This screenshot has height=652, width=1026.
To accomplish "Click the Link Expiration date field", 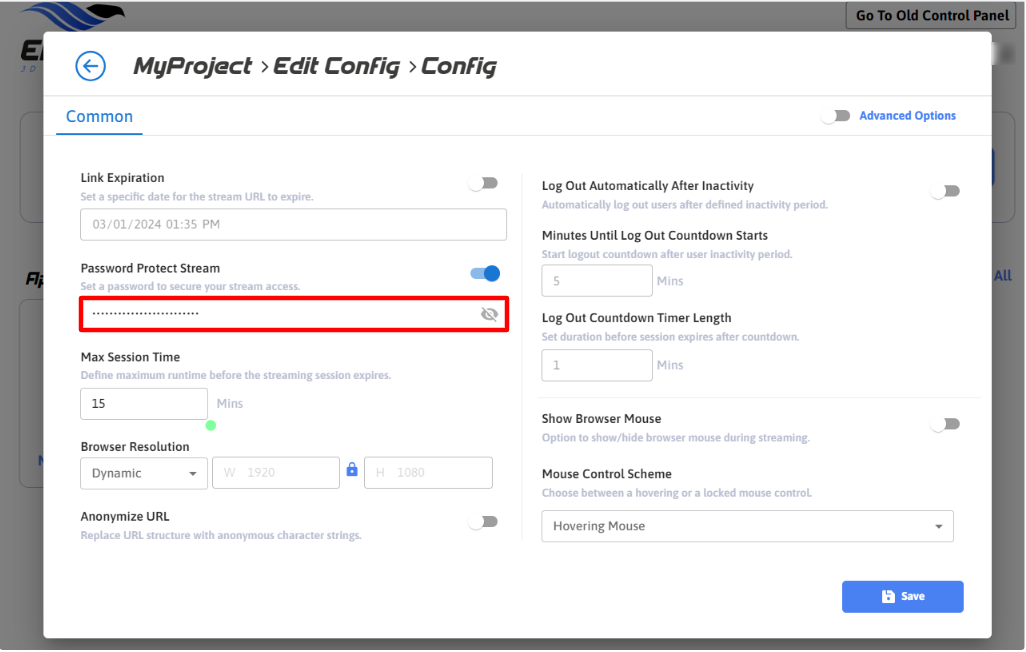I will (x=293, y=225).
